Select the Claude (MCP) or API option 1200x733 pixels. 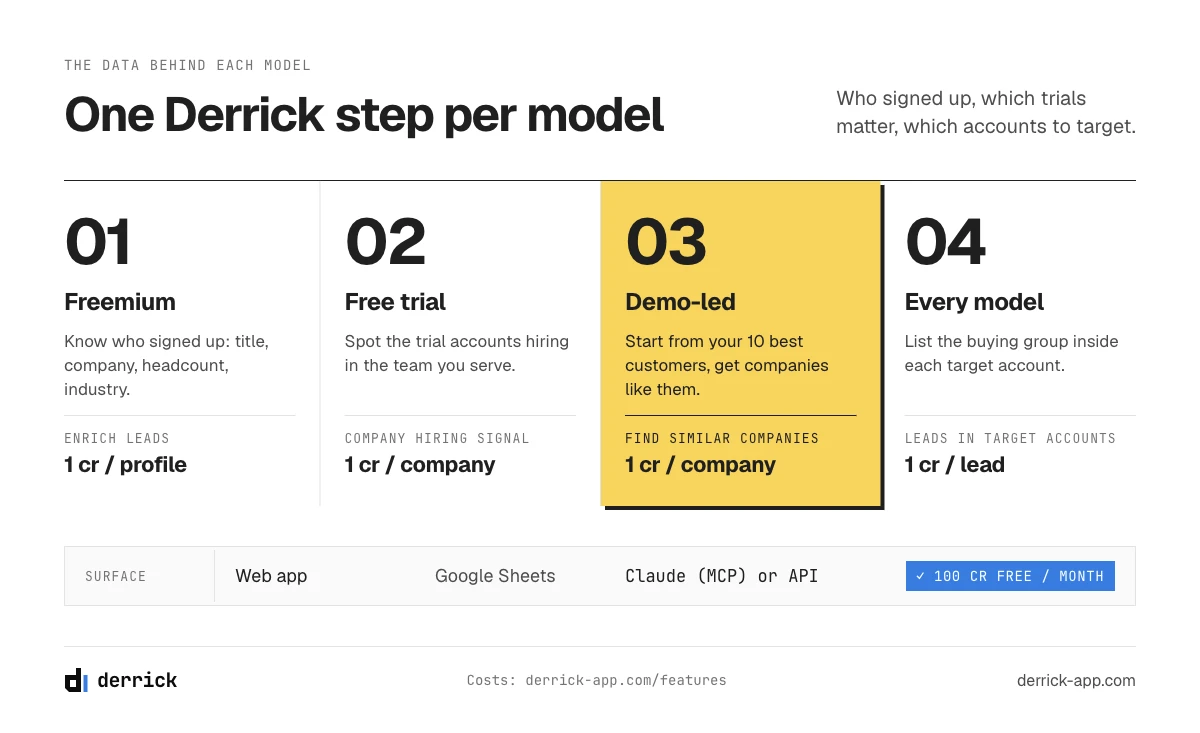(x=721, y=576)
